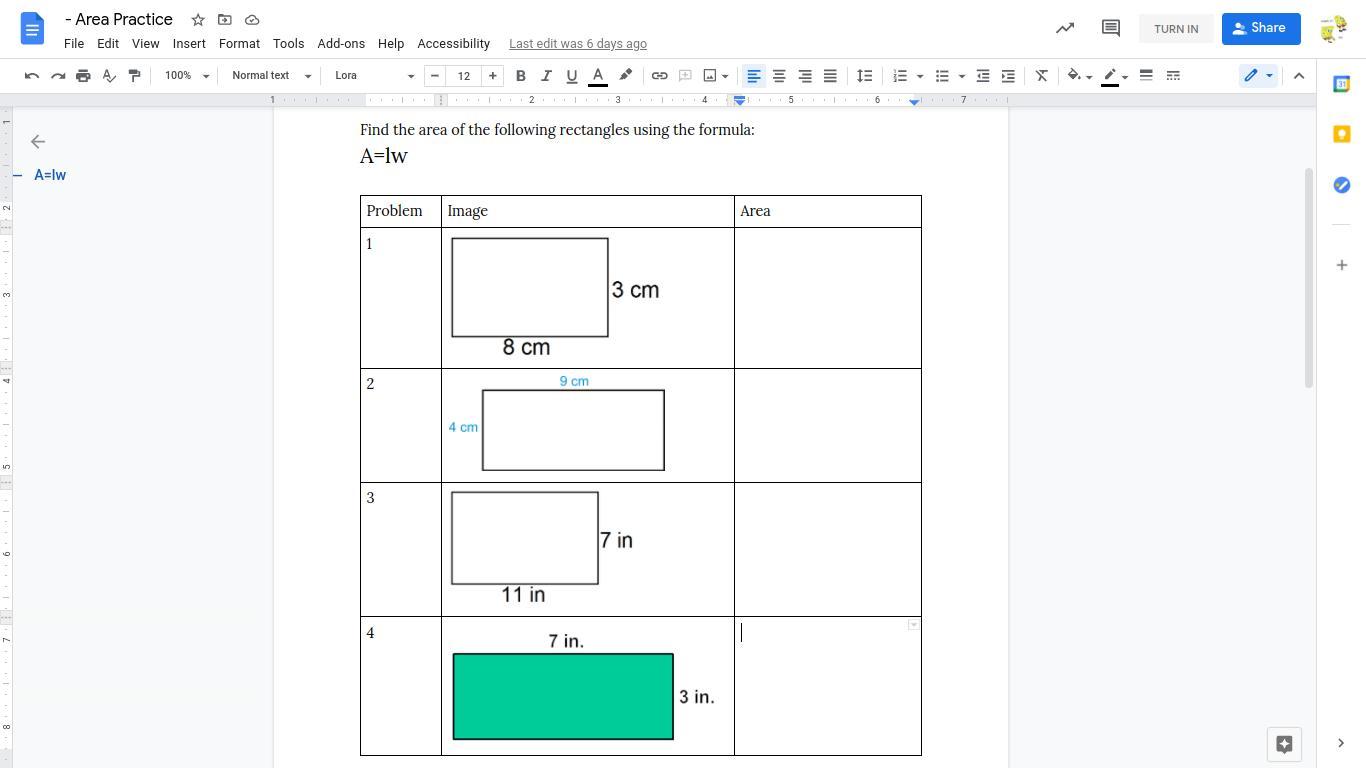Open the Docs home icon
The width and height of the screenshot is (1366, 768).
coord(32,29)
